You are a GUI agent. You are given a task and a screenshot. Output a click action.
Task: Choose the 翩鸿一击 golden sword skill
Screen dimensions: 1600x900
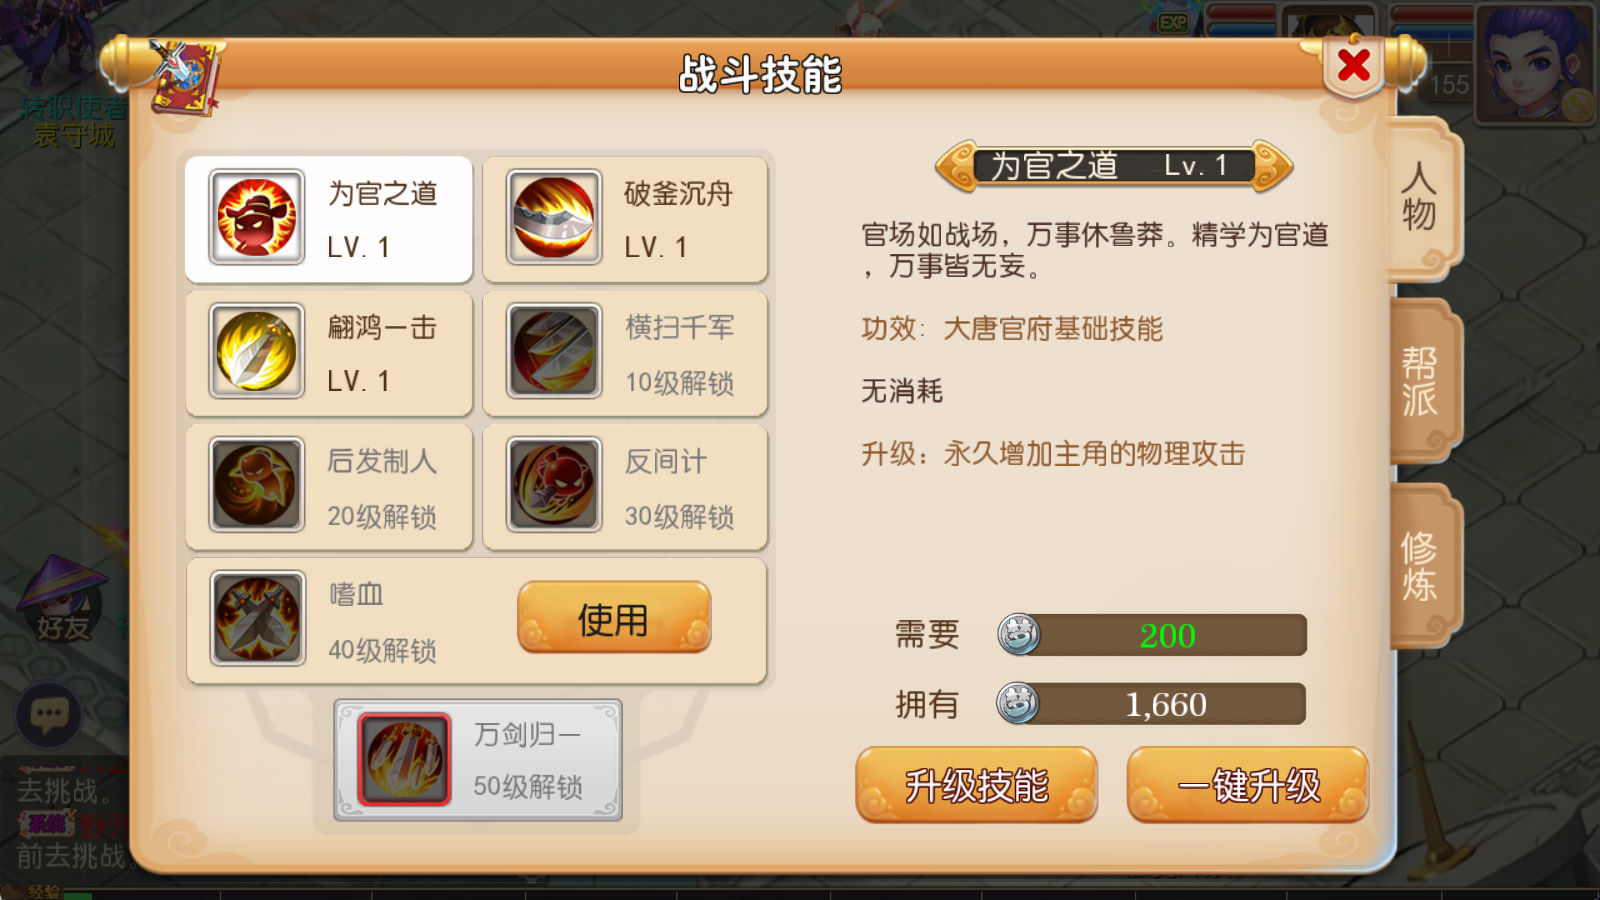257,351
